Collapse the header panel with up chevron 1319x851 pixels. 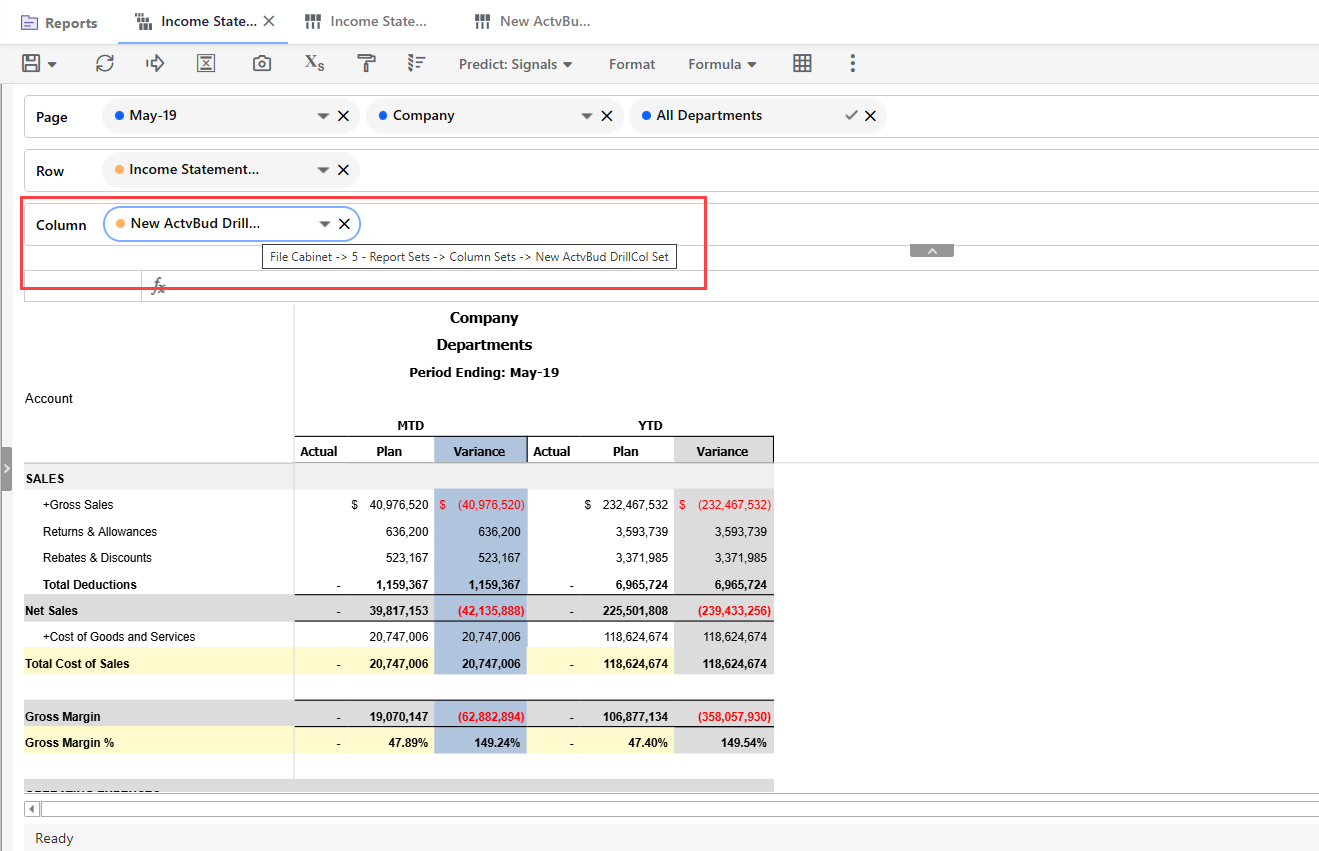932,251
